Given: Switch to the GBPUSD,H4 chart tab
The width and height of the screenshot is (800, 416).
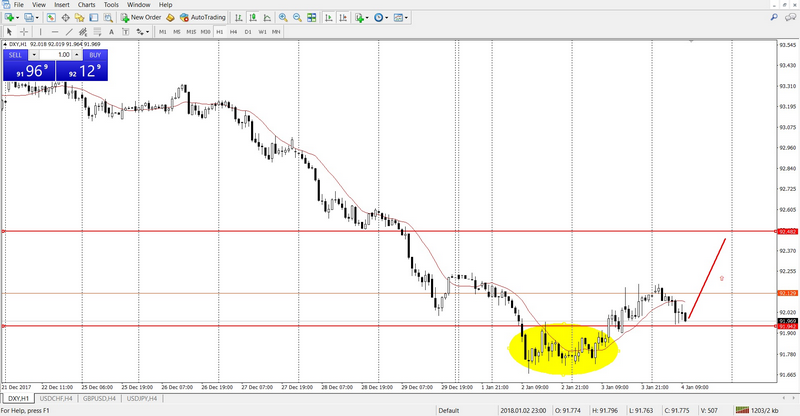Looking at the screenshot, I should coord(97,398).
